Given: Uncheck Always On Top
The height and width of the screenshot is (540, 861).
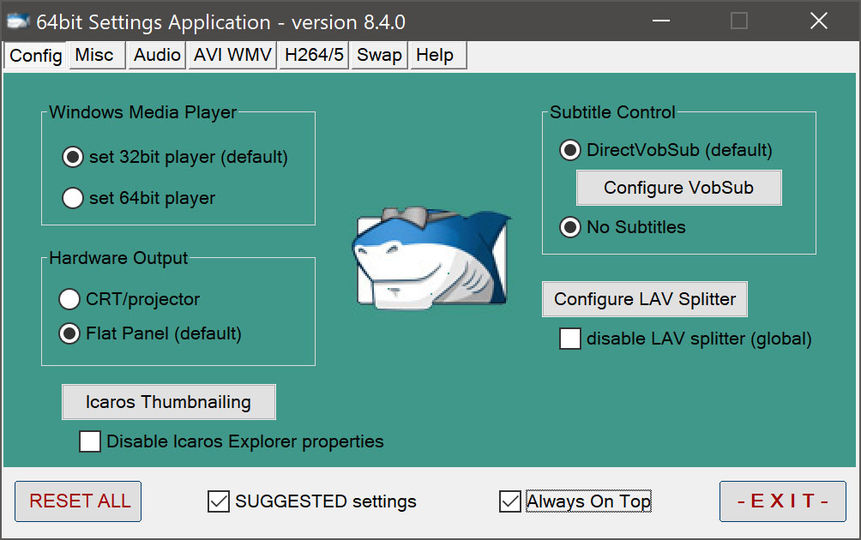Looking at the screenshot, I should [x=510, y=502].
